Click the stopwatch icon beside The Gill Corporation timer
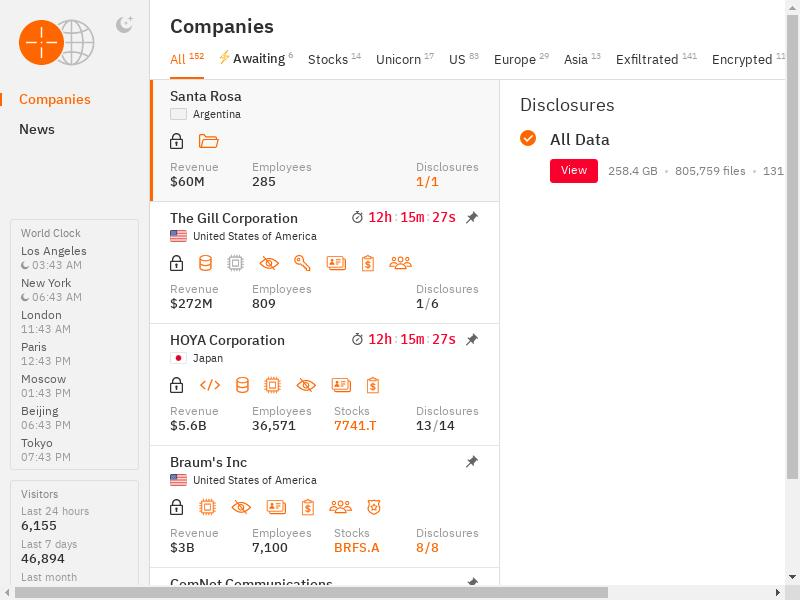The image size is (800, 600). click(x=357, y=217)
